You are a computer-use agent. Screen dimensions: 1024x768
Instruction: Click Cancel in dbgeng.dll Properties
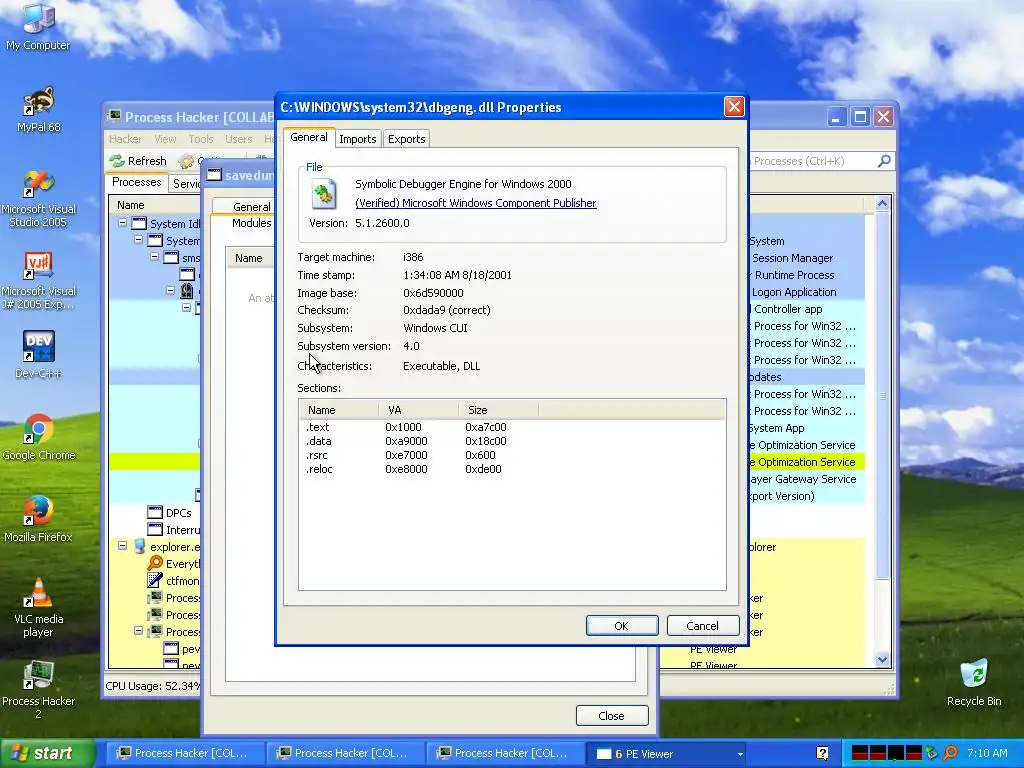click(x=703, y=626)
